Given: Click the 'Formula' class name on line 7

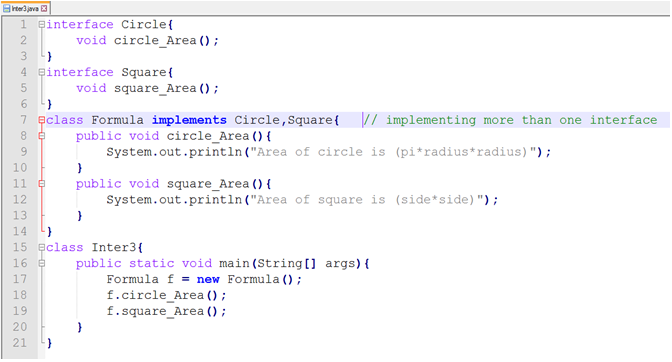Looking at the screenshot, I should 117,120.
